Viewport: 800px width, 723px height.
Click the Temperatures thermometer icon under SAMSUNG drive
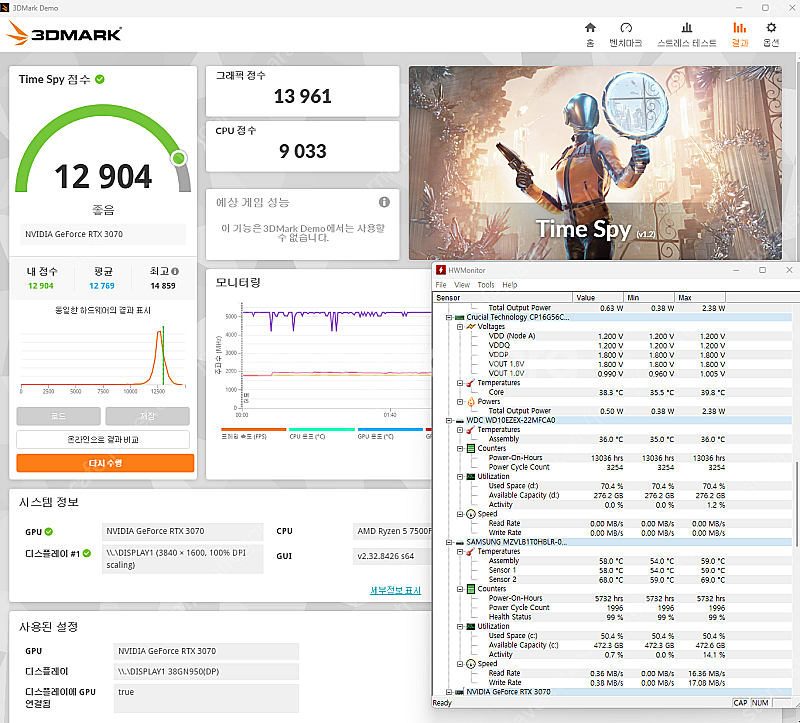471,552
